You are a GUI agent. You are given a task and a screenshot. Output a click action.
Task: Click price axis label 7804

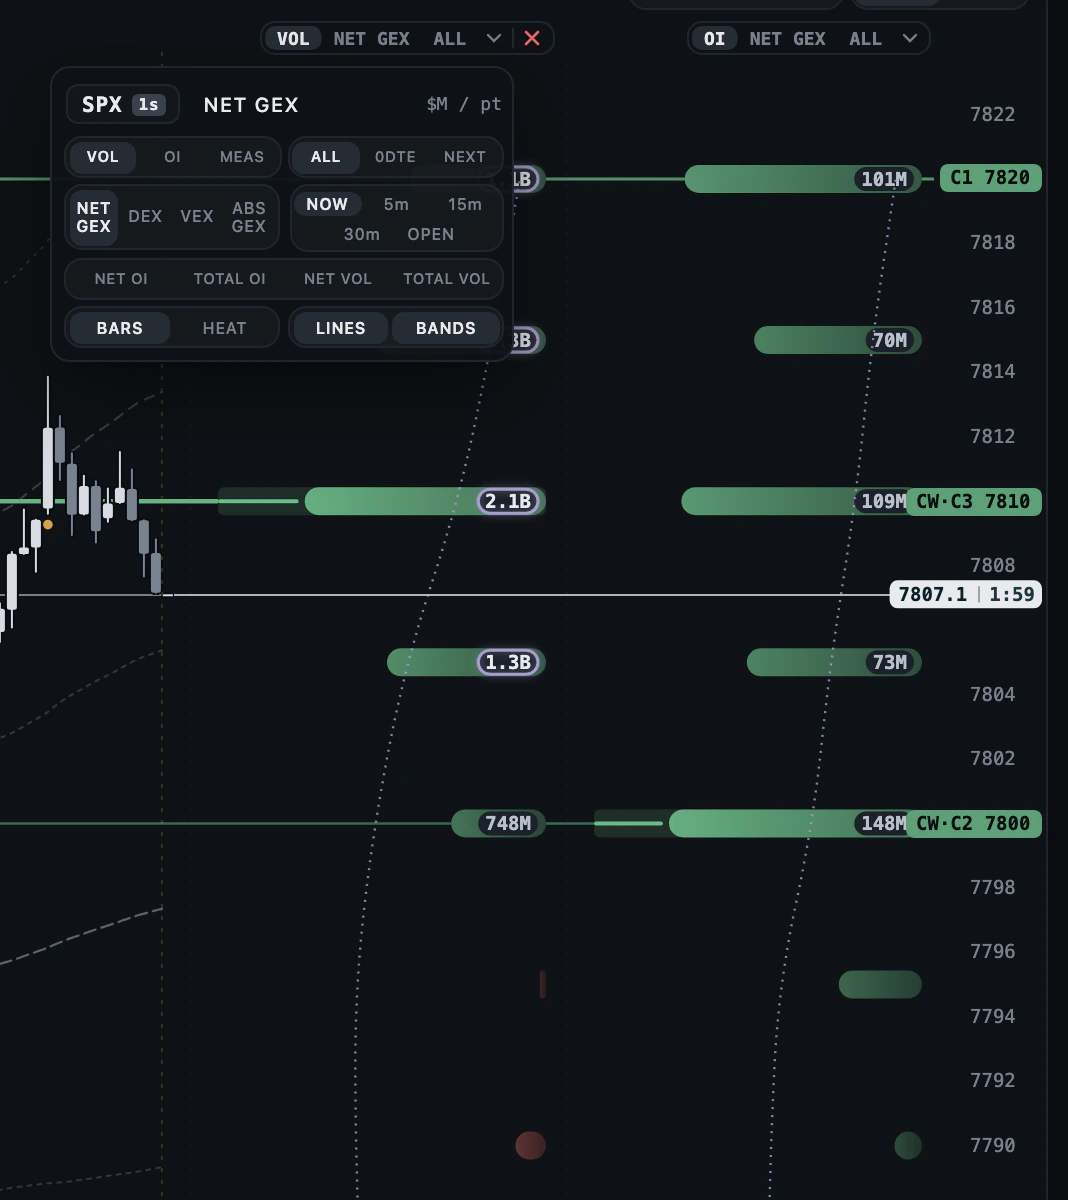[x=992, y=694]
